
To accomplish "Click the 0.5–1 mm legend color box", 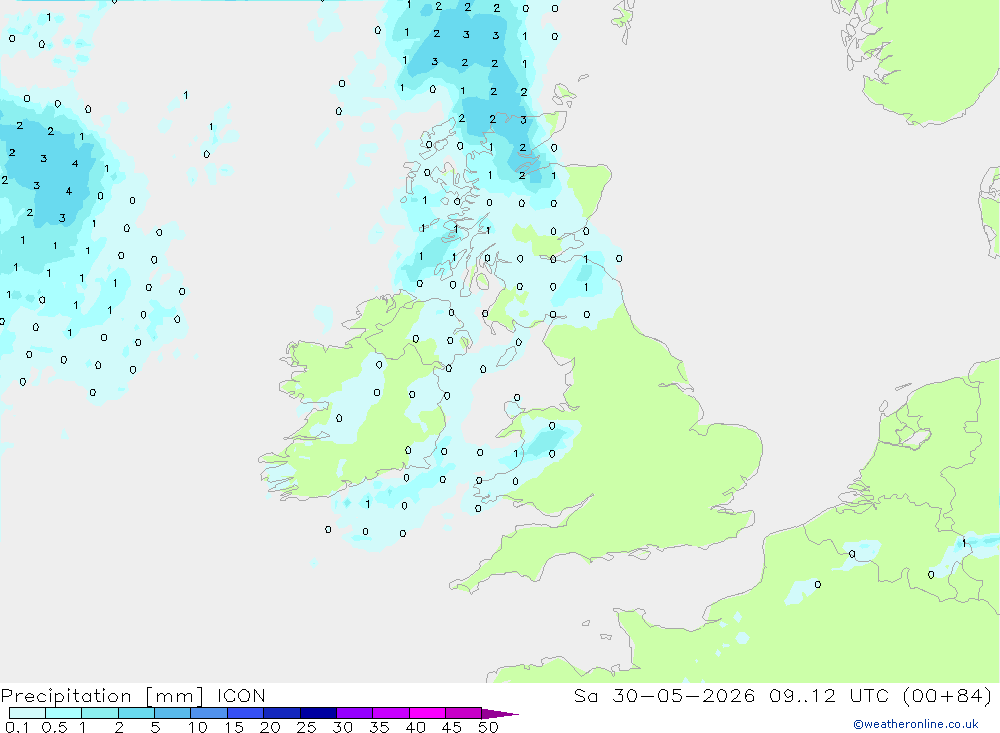I will (63, 713).
